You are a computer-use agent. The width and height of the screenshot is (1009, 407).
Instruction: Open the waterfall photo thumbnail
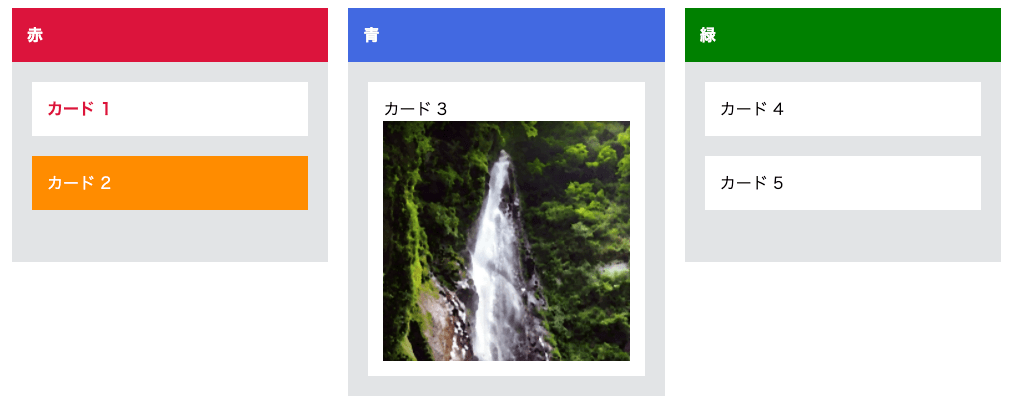pos(506,241)
